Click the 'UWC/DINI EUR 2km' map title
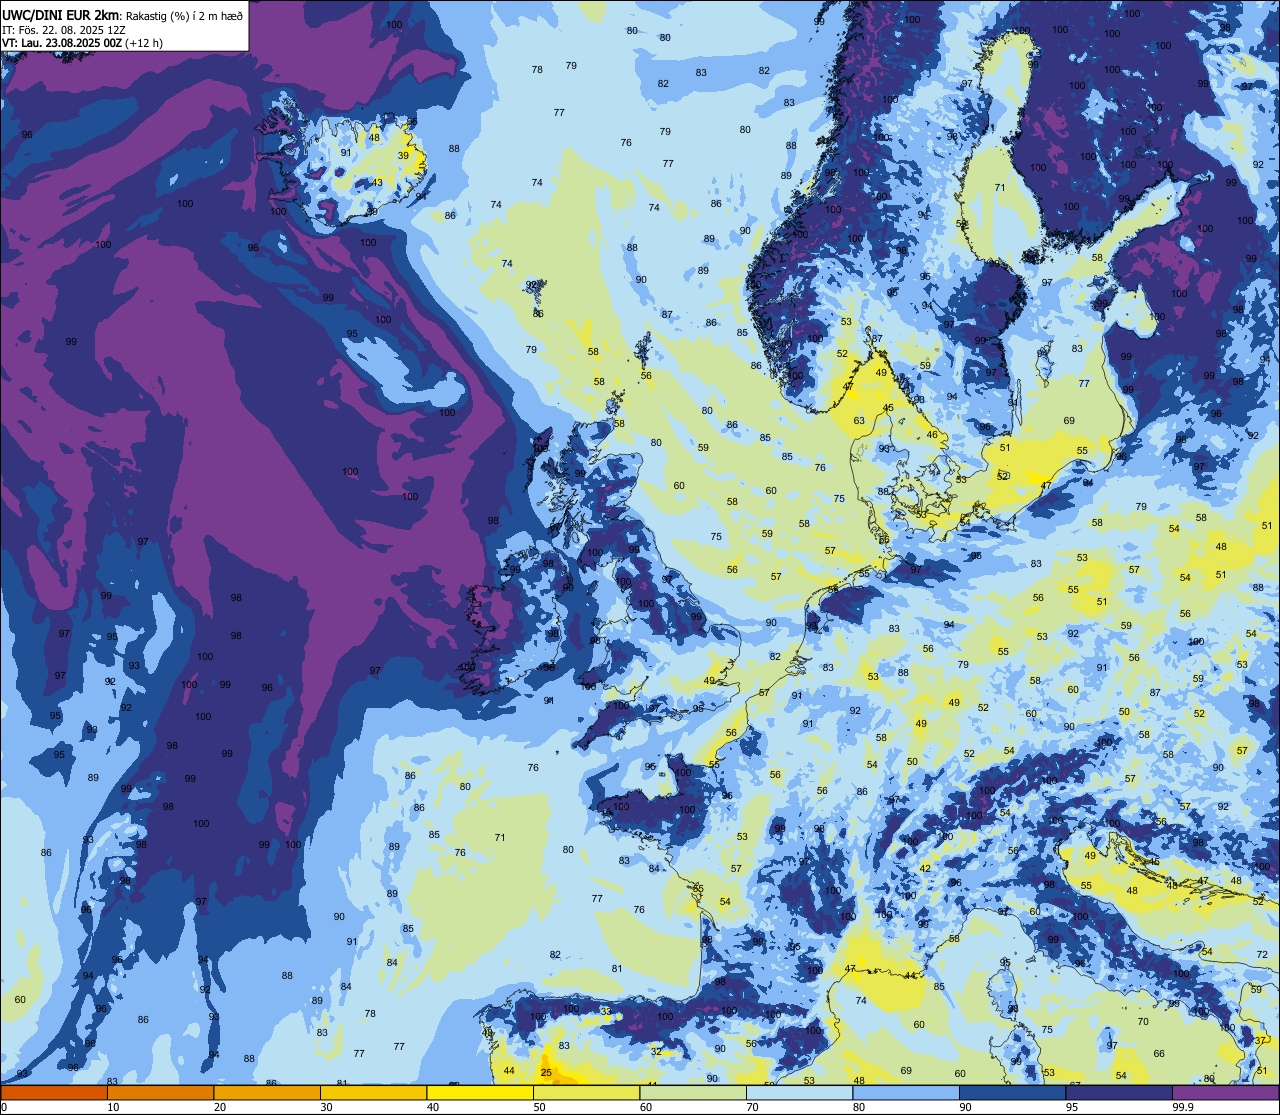1280x1115 pixels. click(x=60, y=15)
